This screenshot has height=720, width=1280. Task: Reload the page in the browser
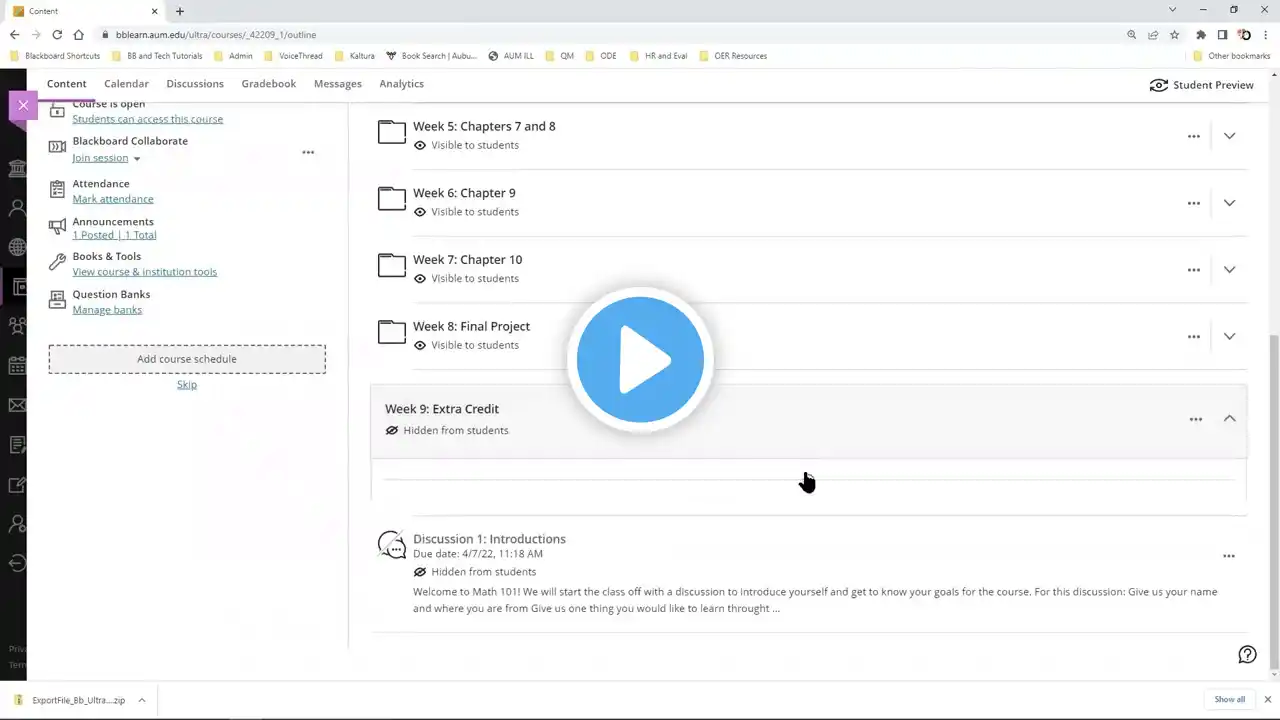tap(57, 35)
